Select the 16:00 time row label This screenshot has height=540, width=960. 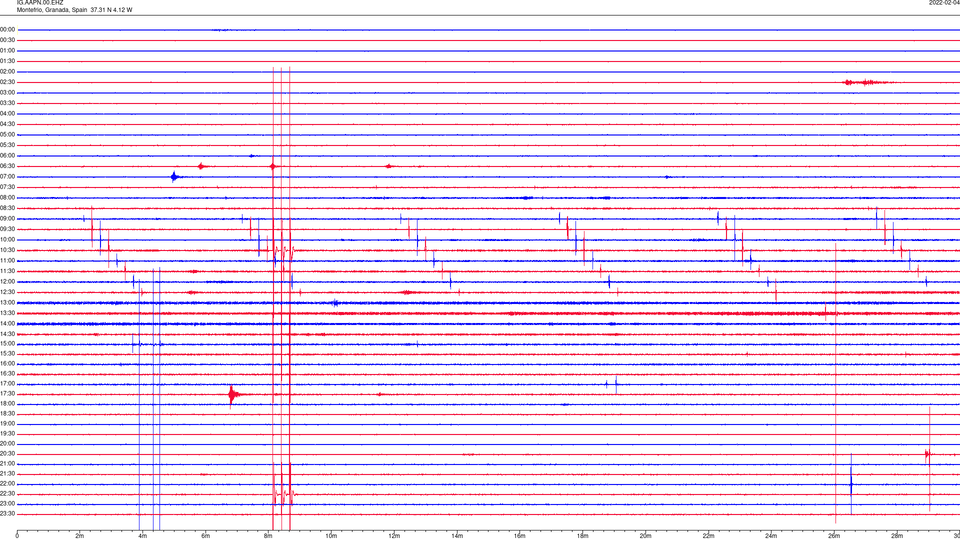coord(7,364)
